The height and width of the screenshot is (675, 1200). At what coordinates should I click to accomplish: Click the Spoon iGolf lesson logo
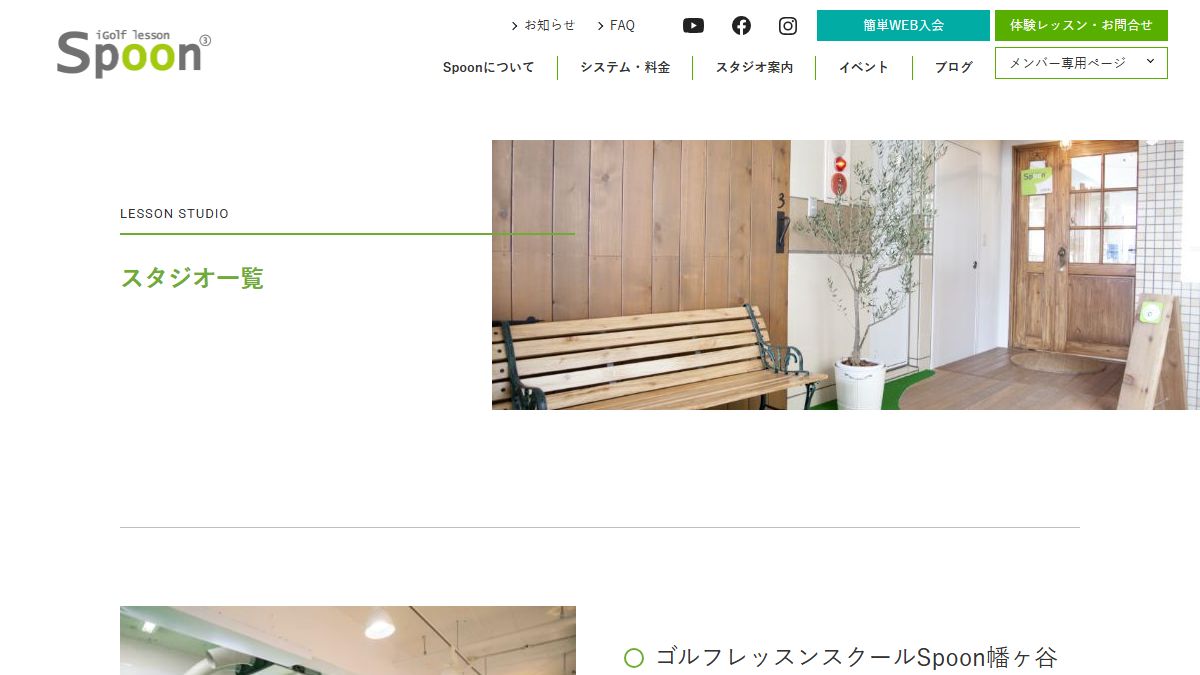(134, 53)
